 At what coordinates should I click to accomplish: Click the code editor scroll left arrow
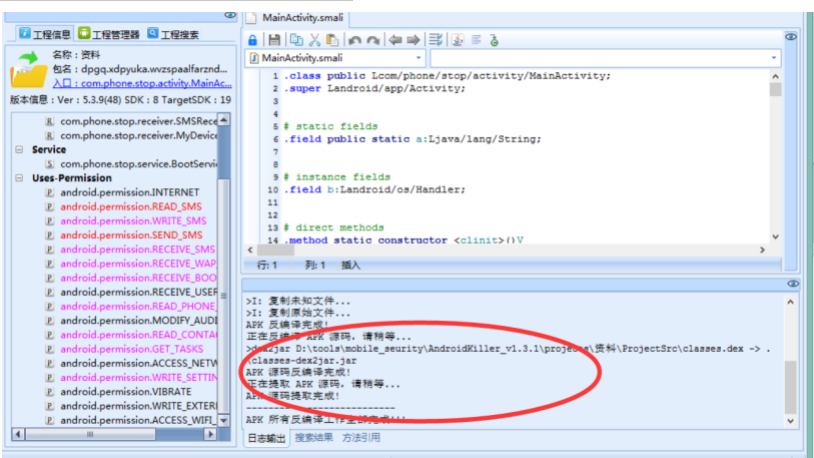250,250
